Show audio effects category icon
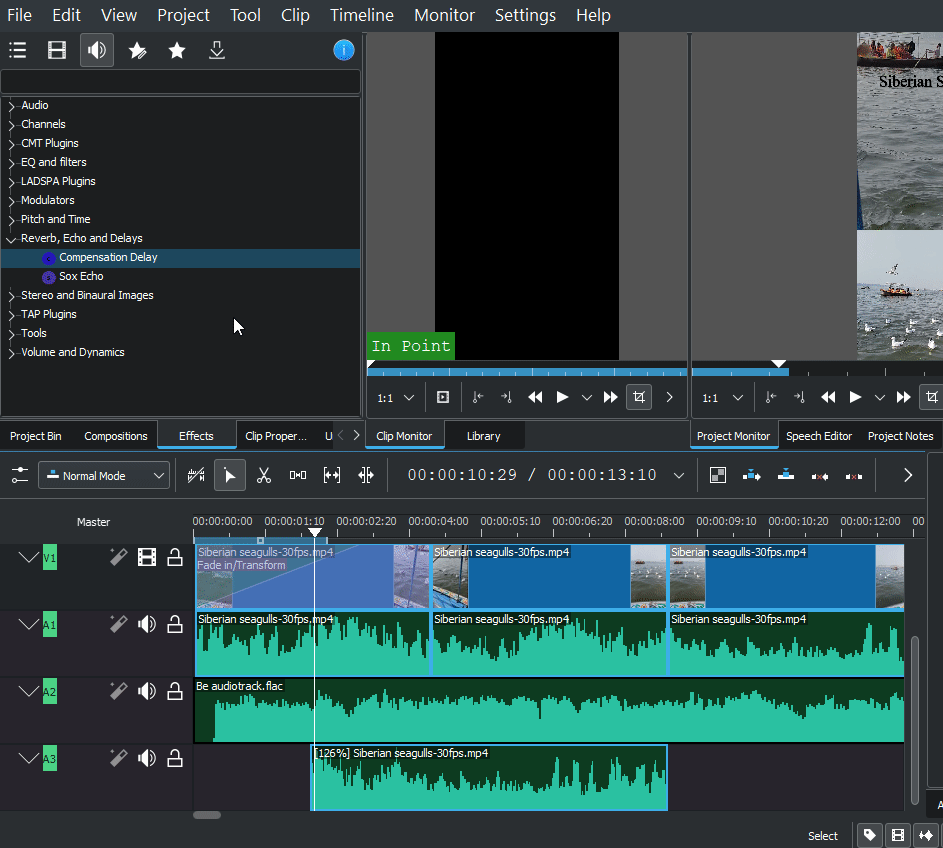This screenshot has width=943, height=848. coord(97,50)
